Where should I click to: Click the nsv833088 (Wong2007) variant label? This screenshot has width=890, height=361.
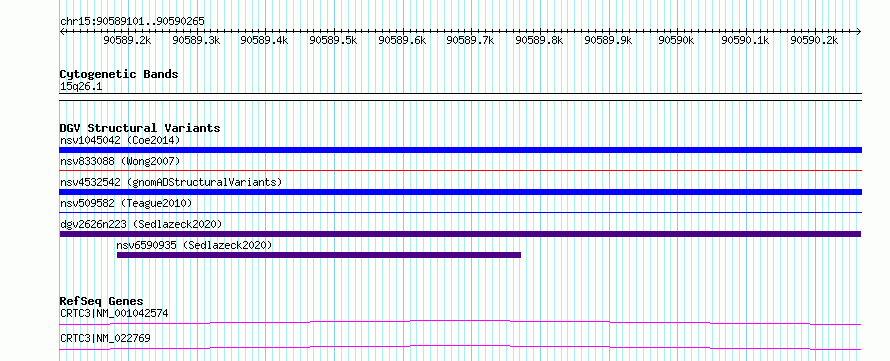coord(120,161)
